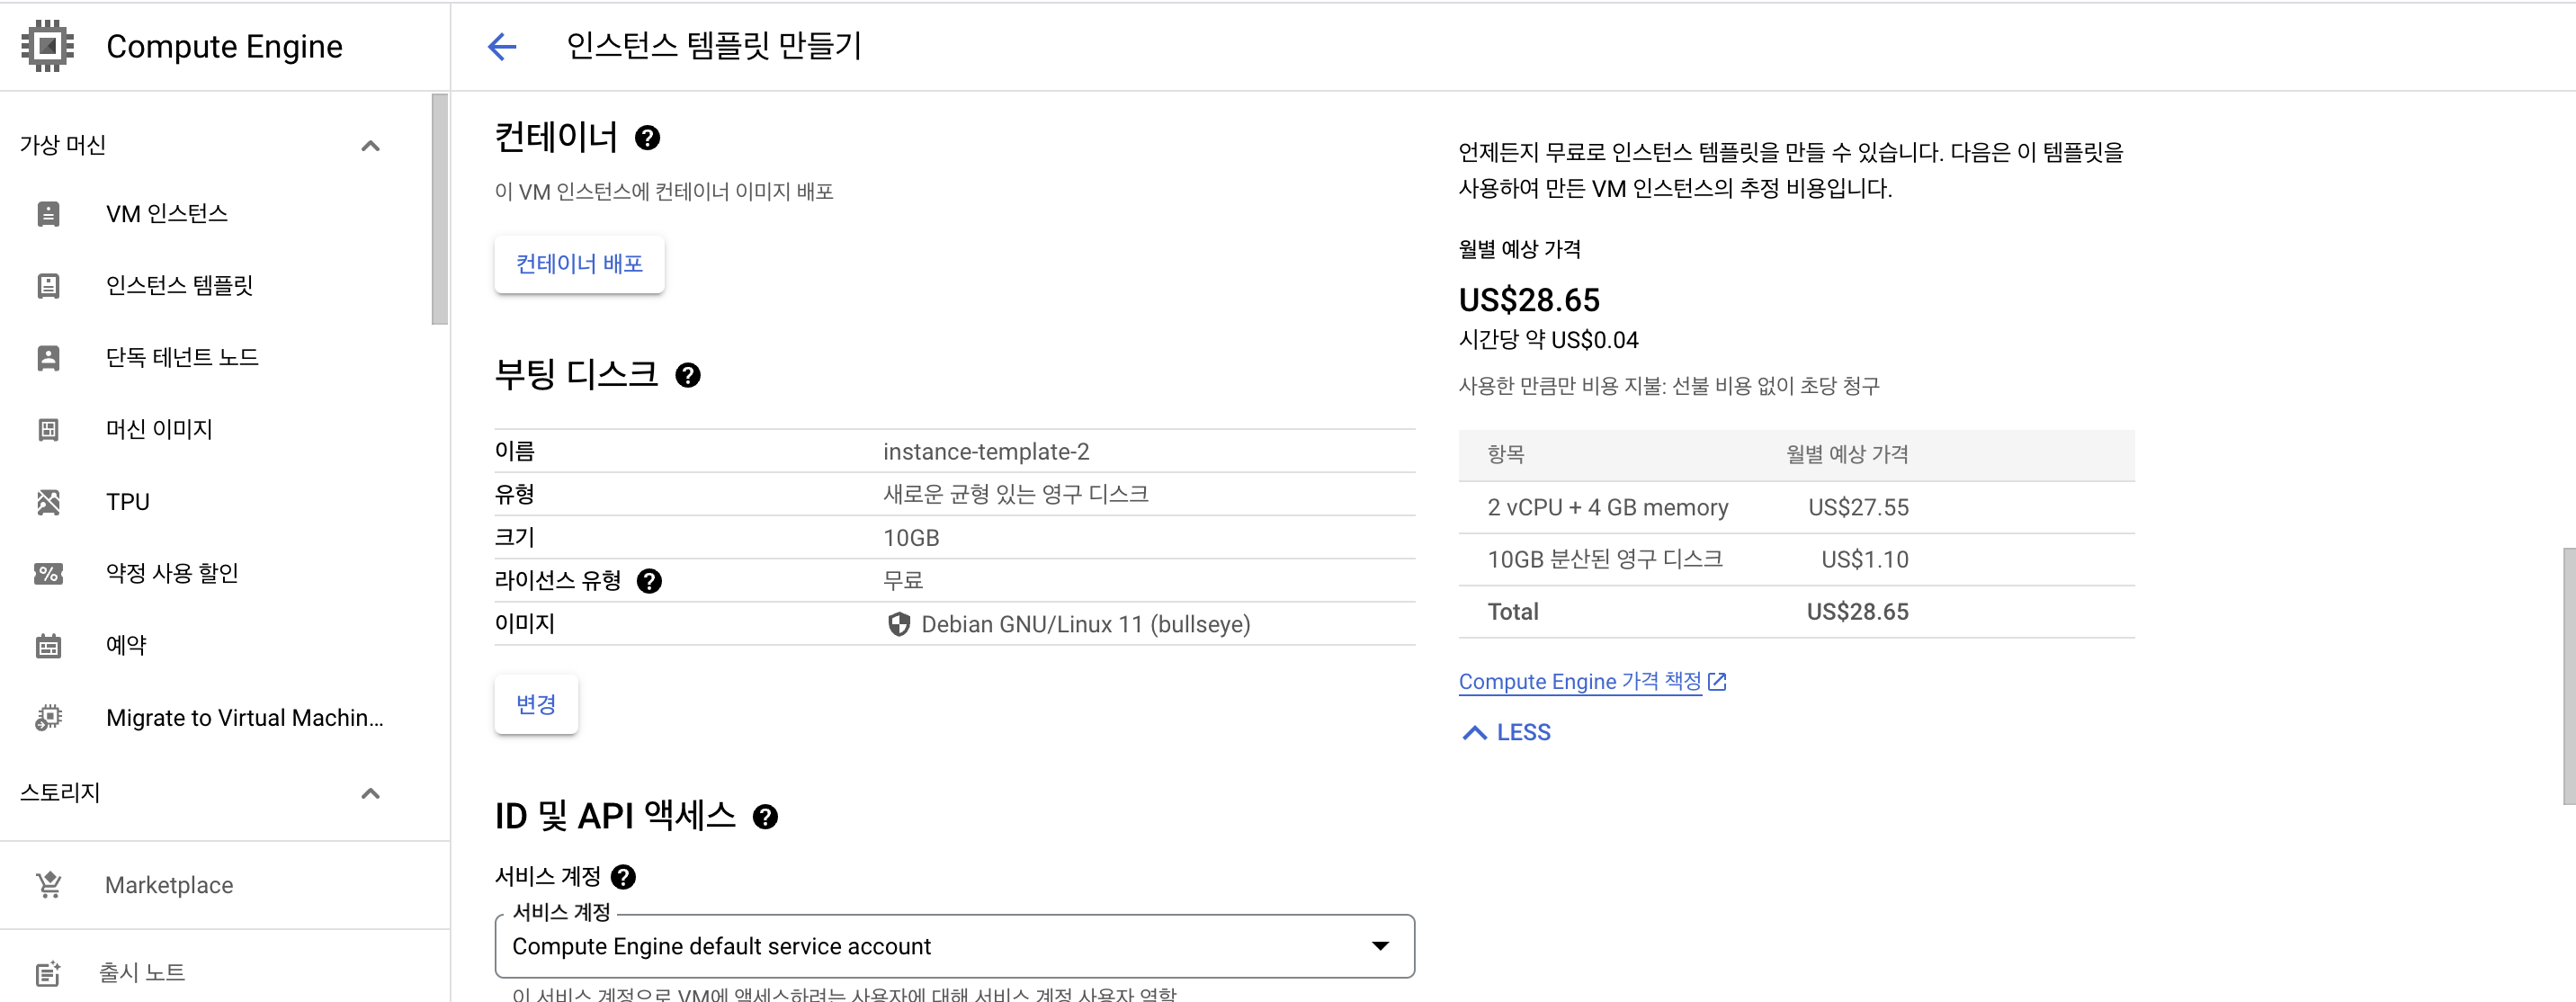Click help icon next to 서비스 계정
The image size is (2576, 1002).
click(623, 877)
